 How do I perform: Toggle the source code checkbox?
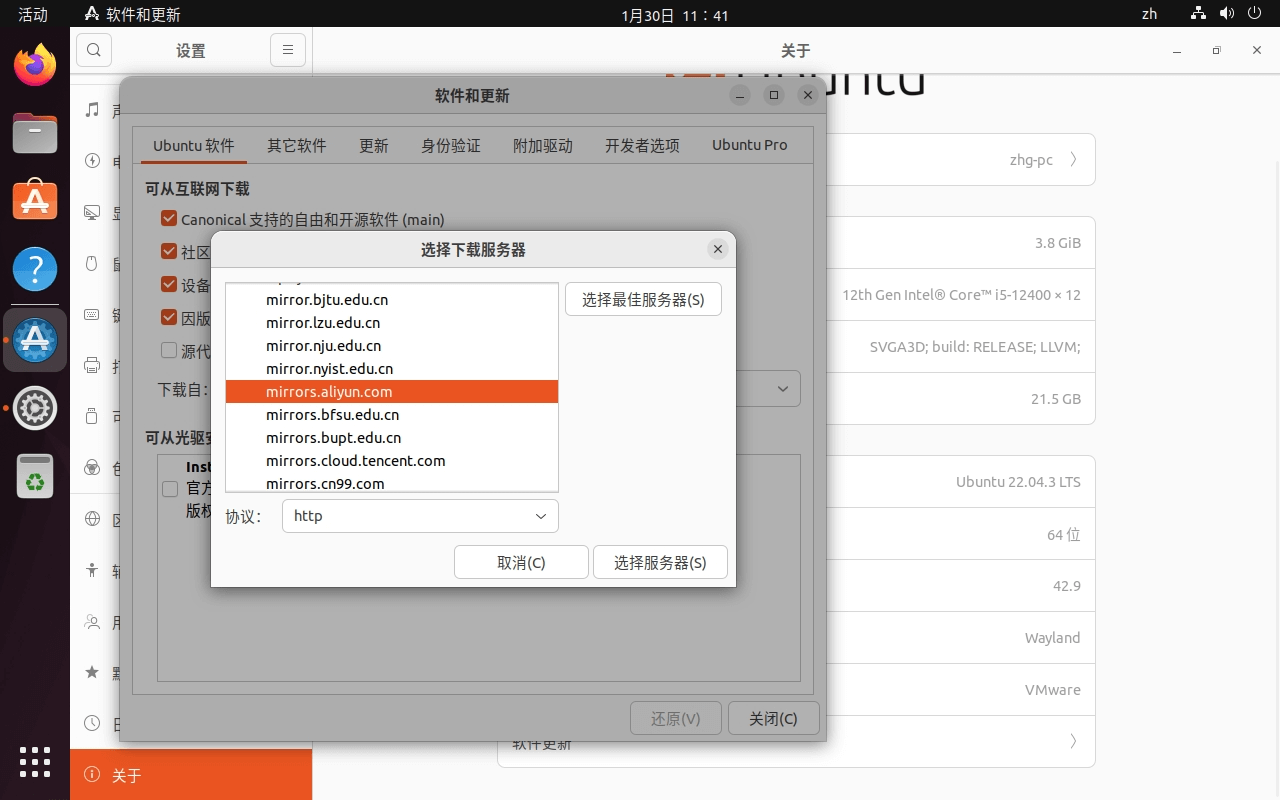(x=169, y=351)
